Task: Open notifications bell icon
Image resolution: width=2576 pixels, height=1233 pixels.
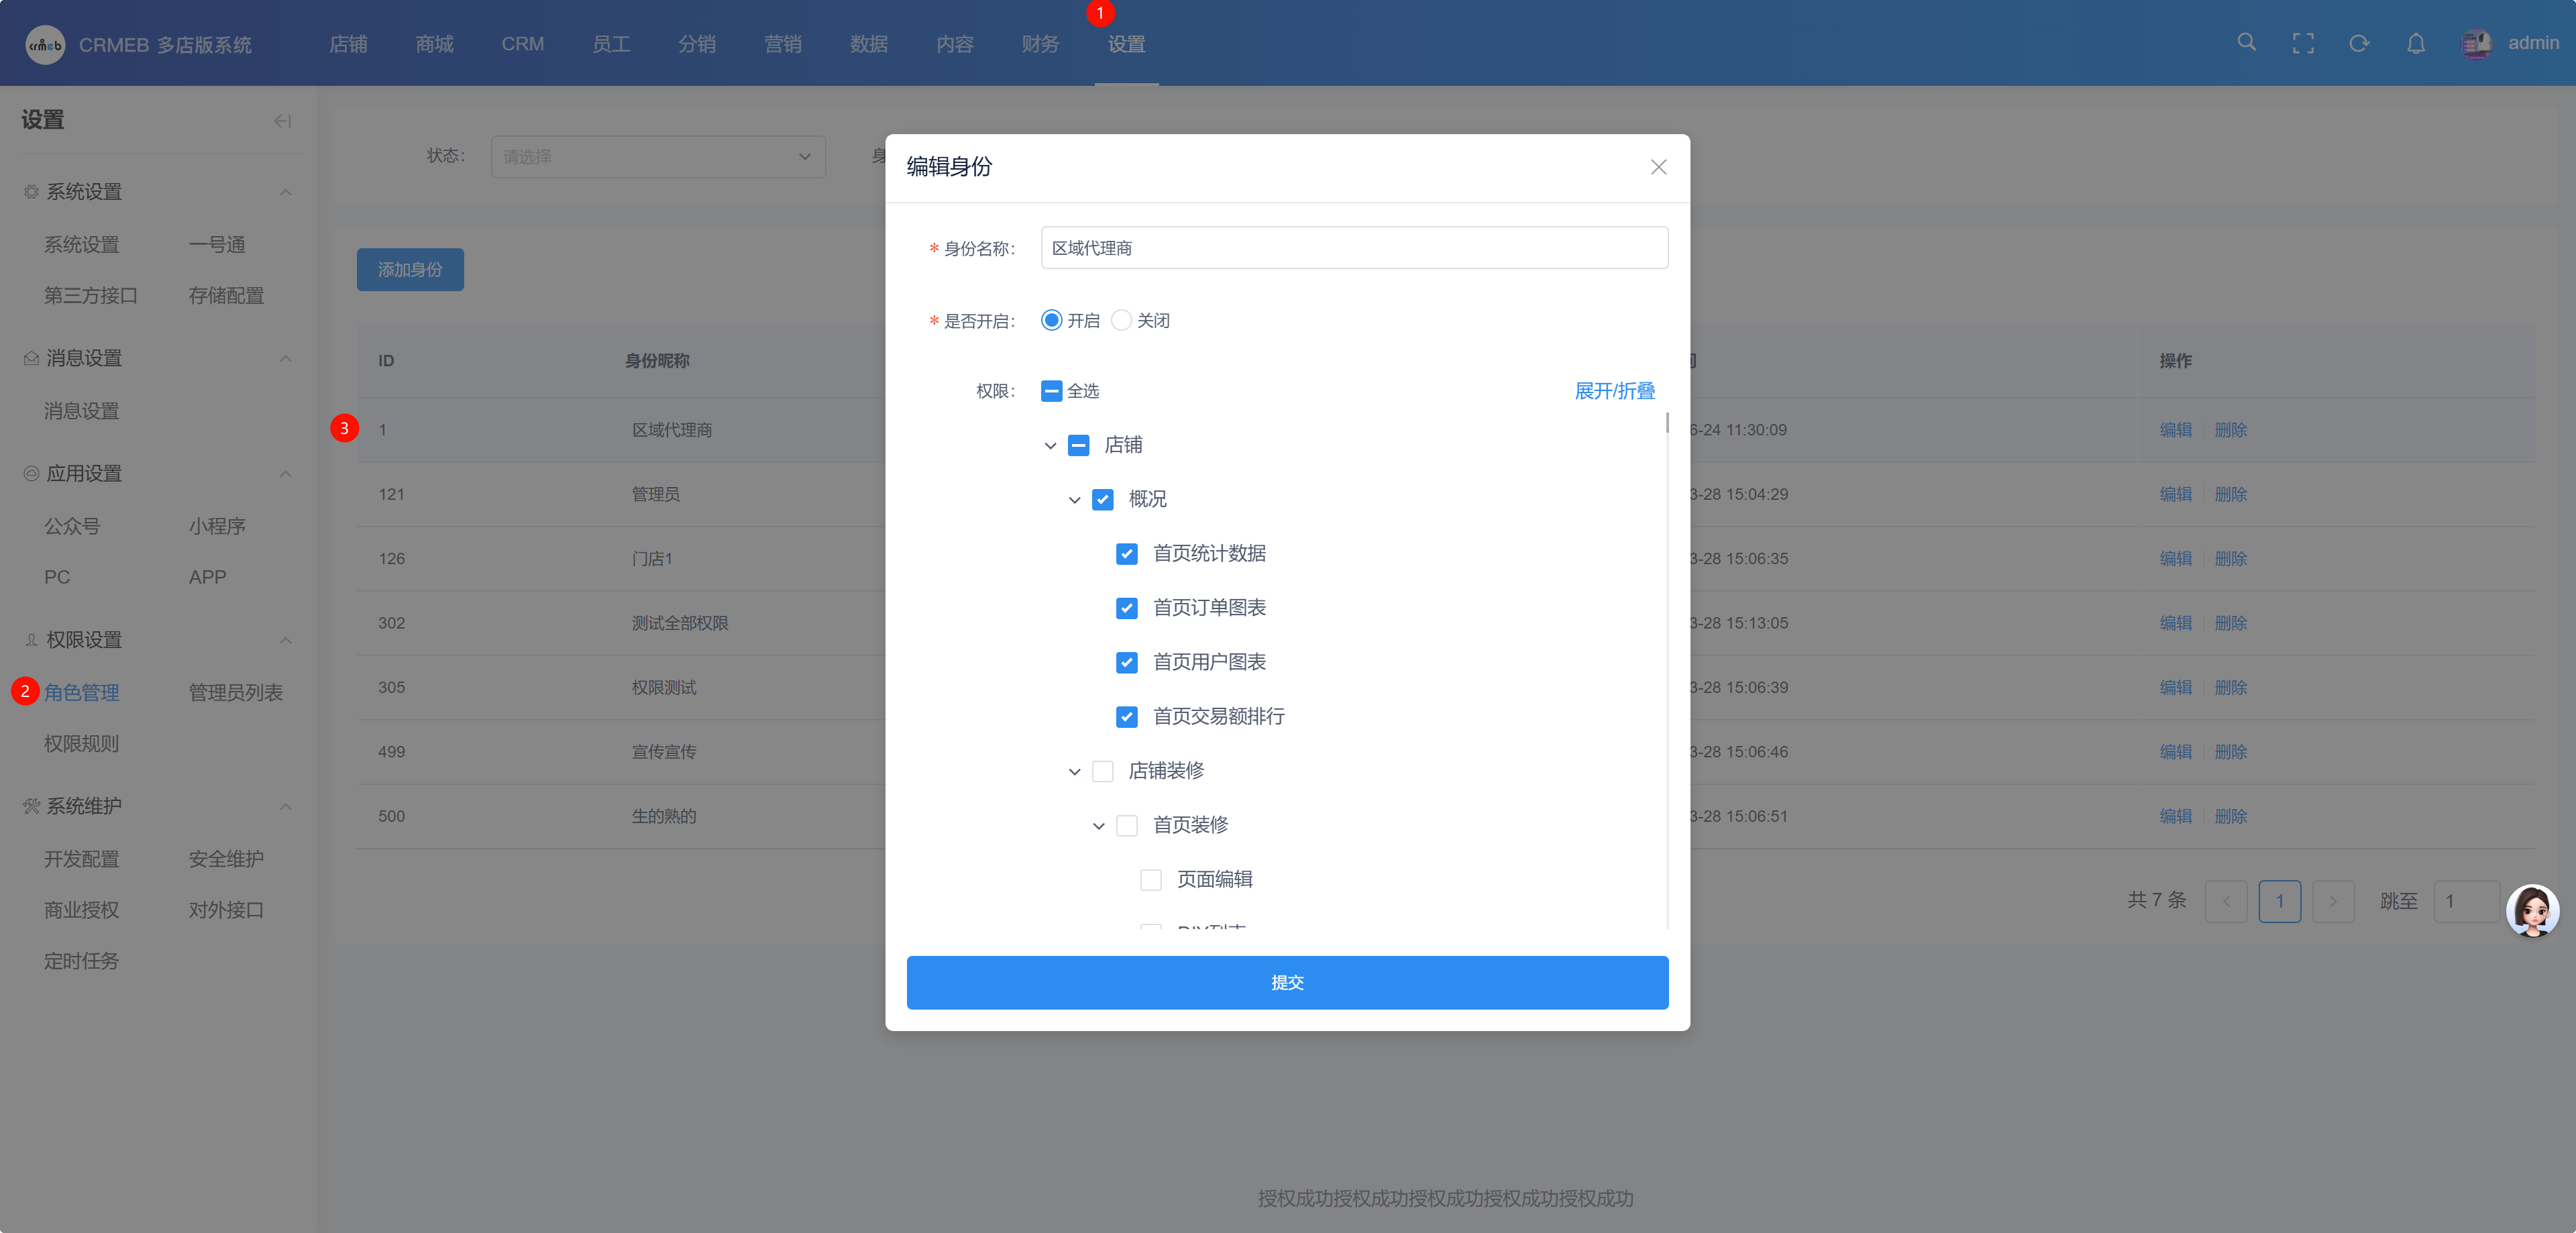Action: pos(2416,43)
